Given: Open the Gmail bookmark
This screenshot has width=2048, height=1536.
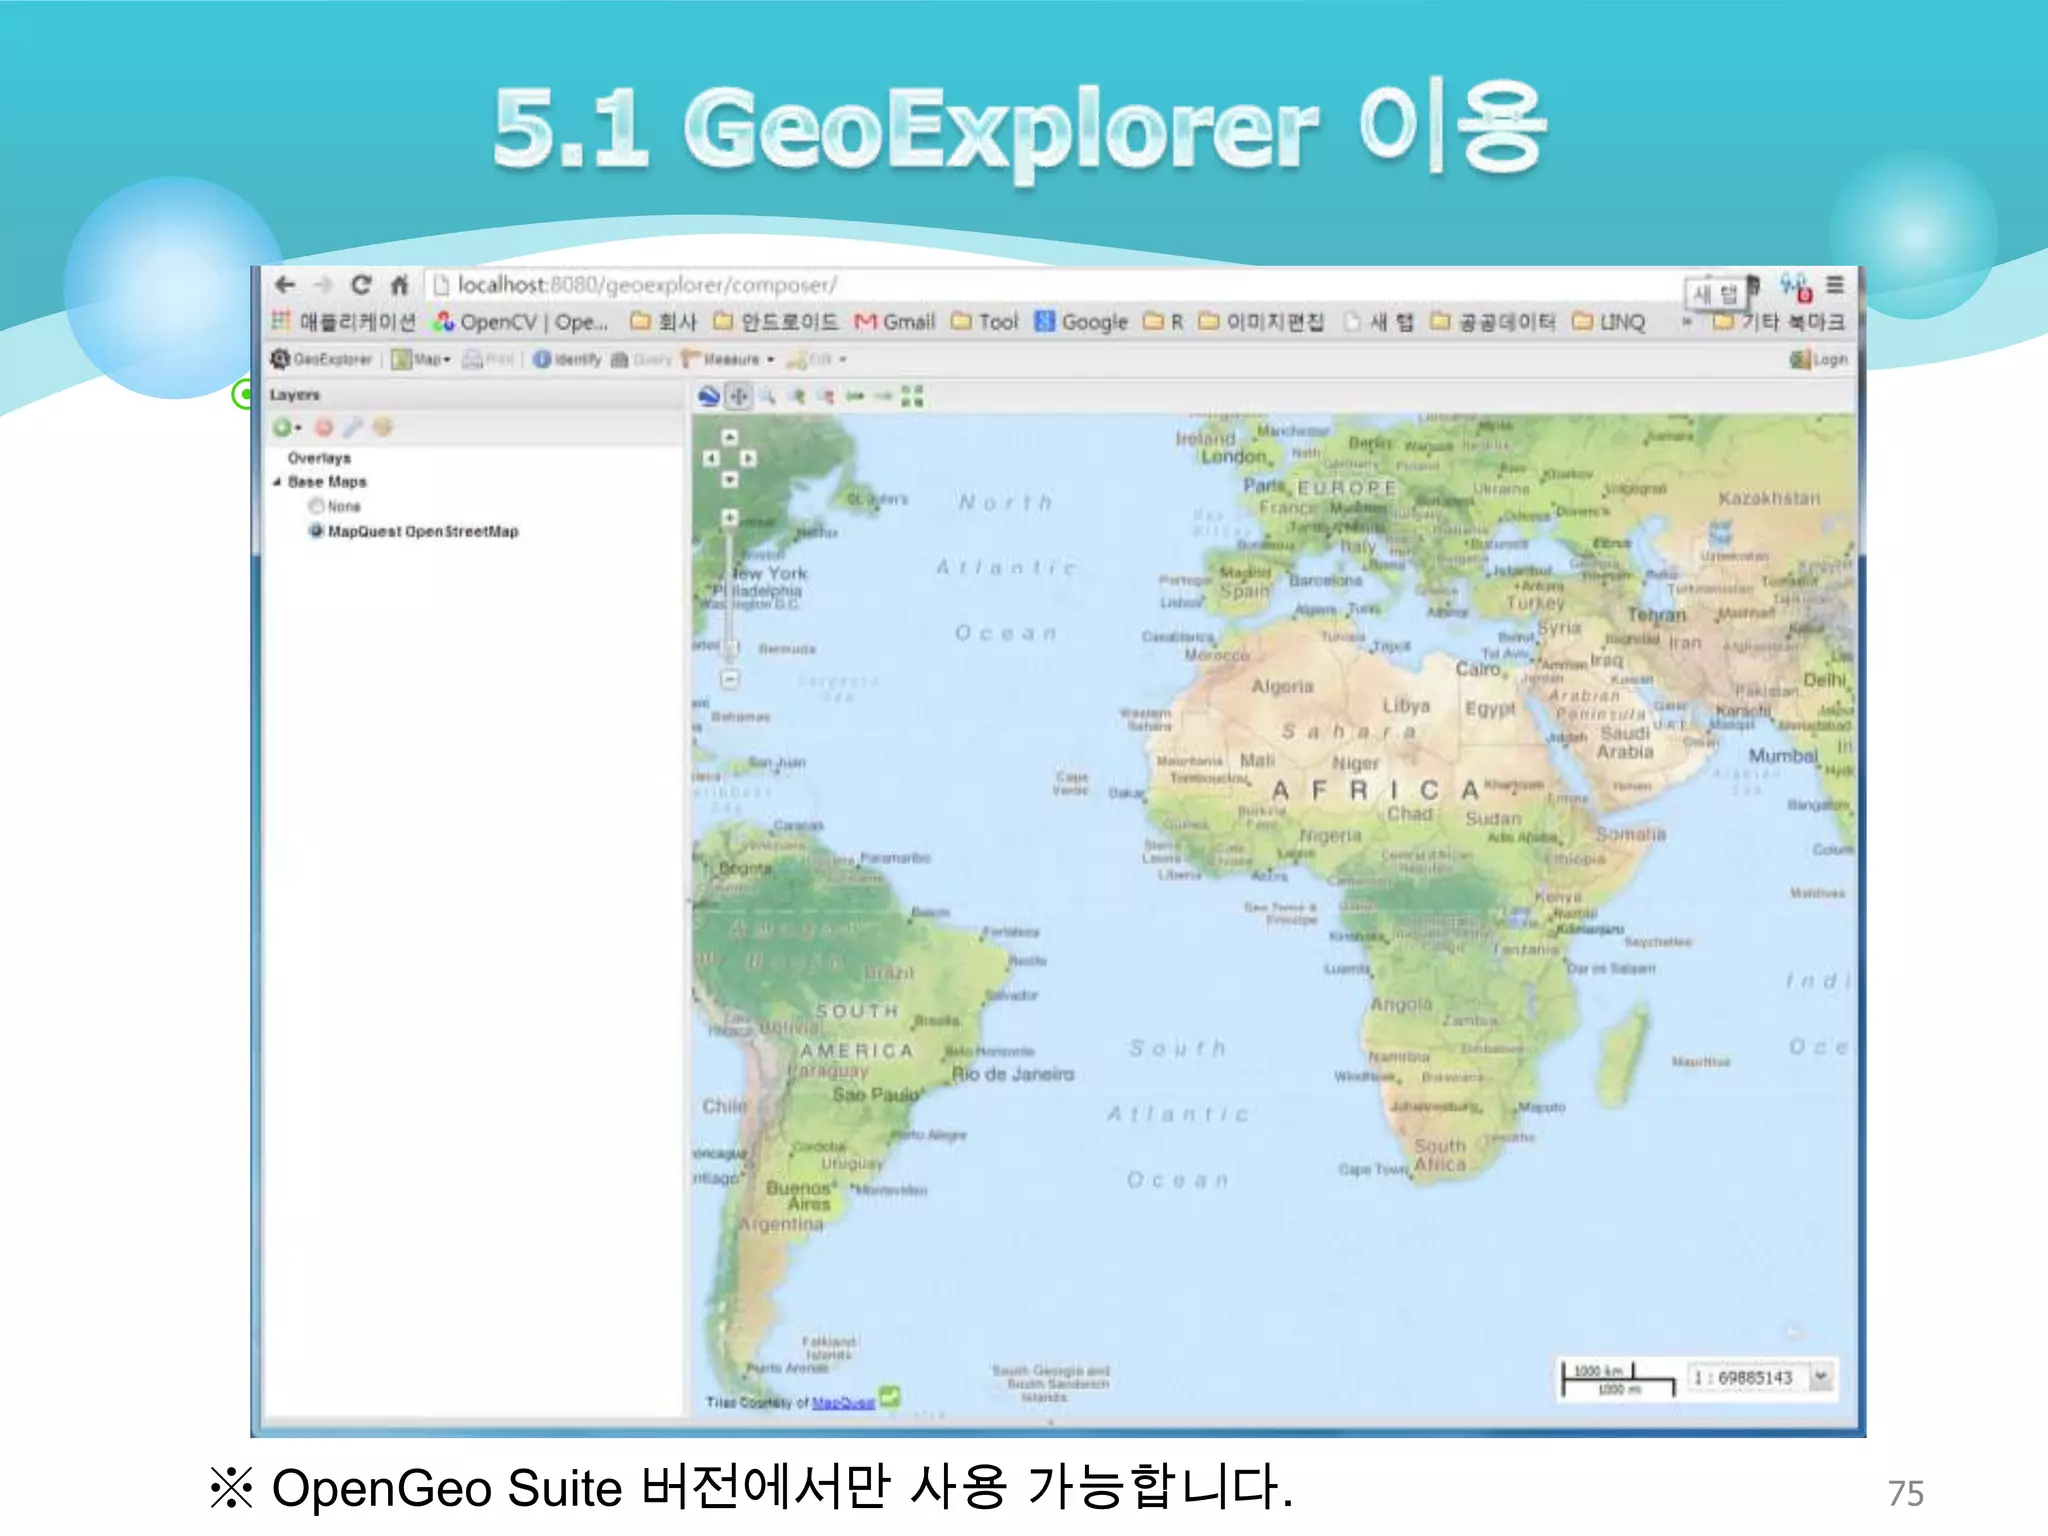Looking at the screenshot, I should pos(895,322).
